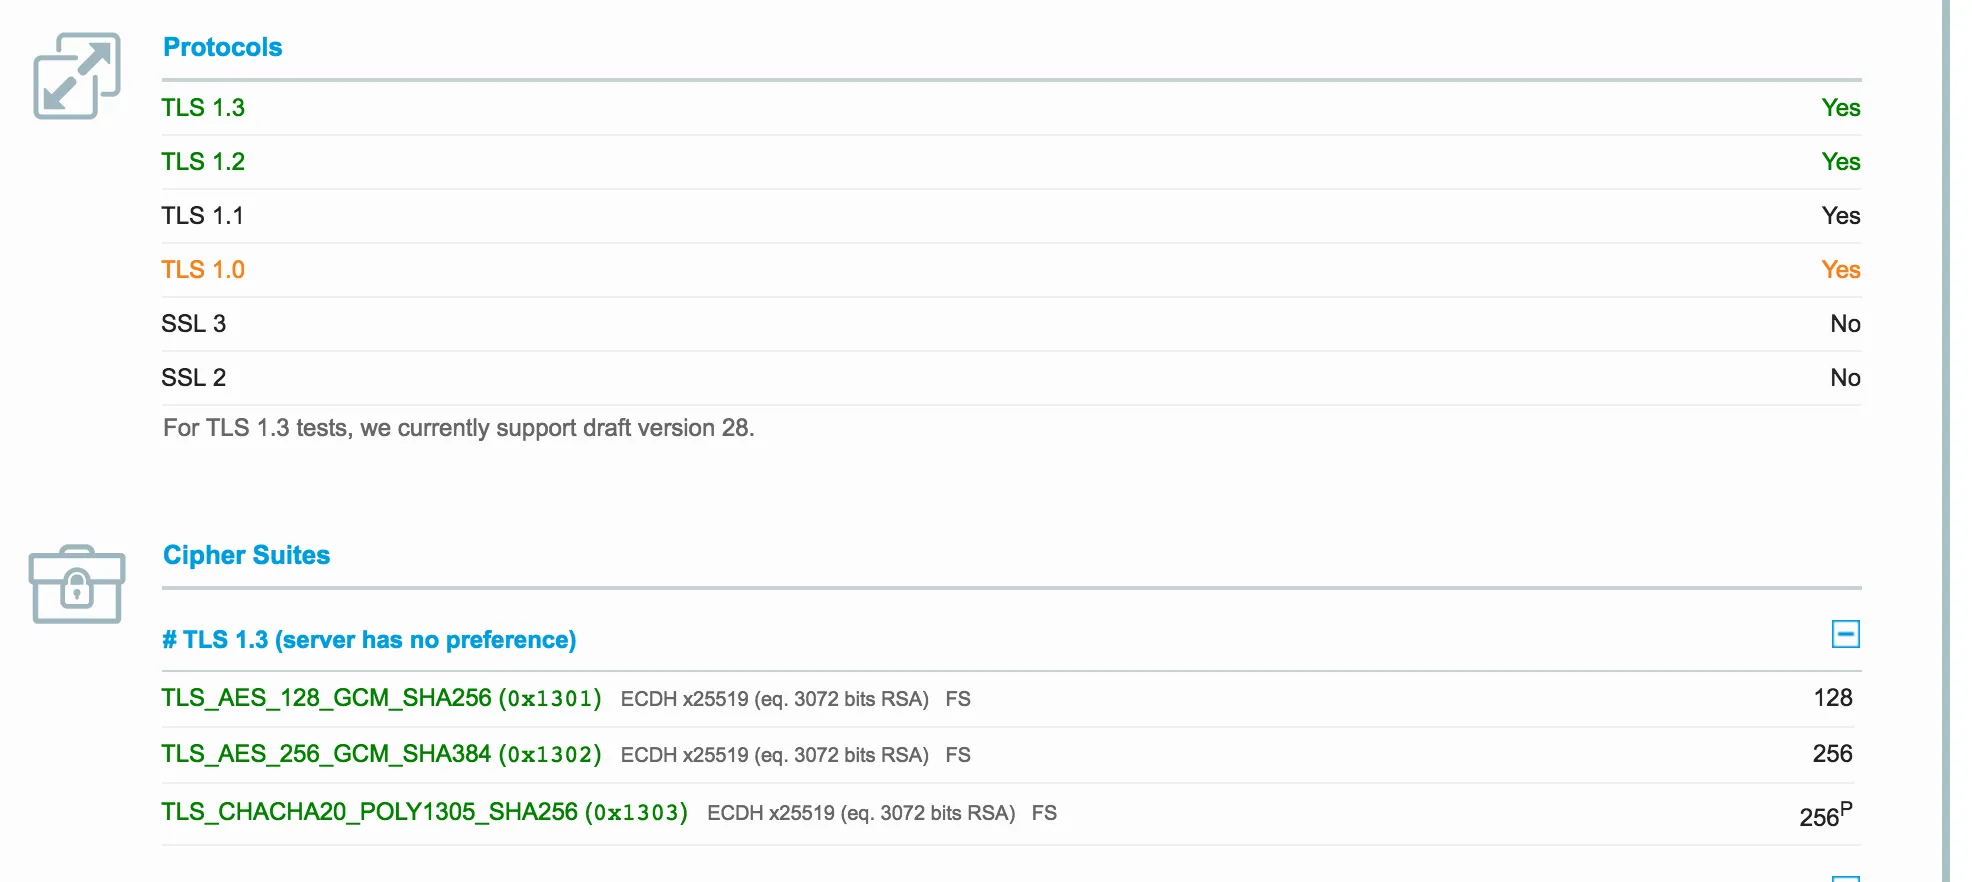
Task: Click TLS_AES_128_GCM_SHA256 (0x1301) cipher name
Action: 381,698
